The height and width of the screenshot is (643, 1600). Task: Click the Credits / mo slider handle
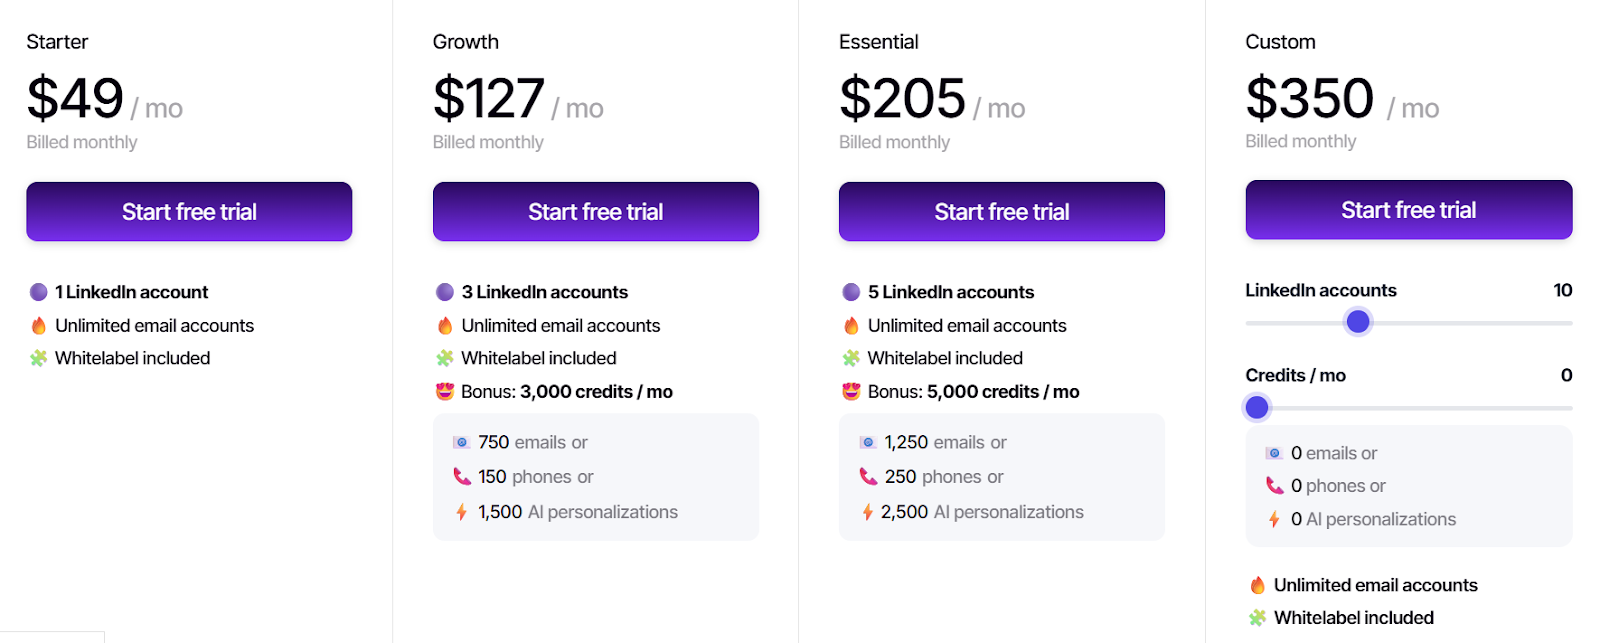pos(1257,407)
